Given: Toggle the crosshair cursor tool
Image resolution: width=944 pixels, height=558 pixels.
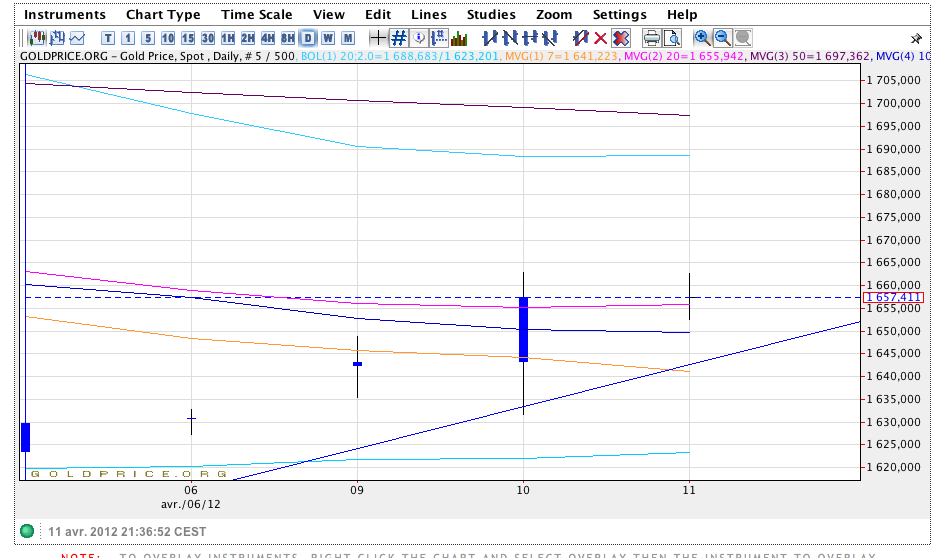Looking at the screenshot, I should point(378,38).
